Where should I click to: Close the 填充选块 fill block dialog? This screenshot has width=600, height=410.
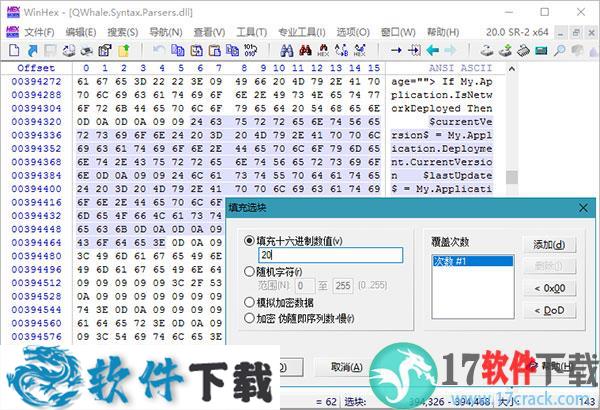(x=583, y=208)
